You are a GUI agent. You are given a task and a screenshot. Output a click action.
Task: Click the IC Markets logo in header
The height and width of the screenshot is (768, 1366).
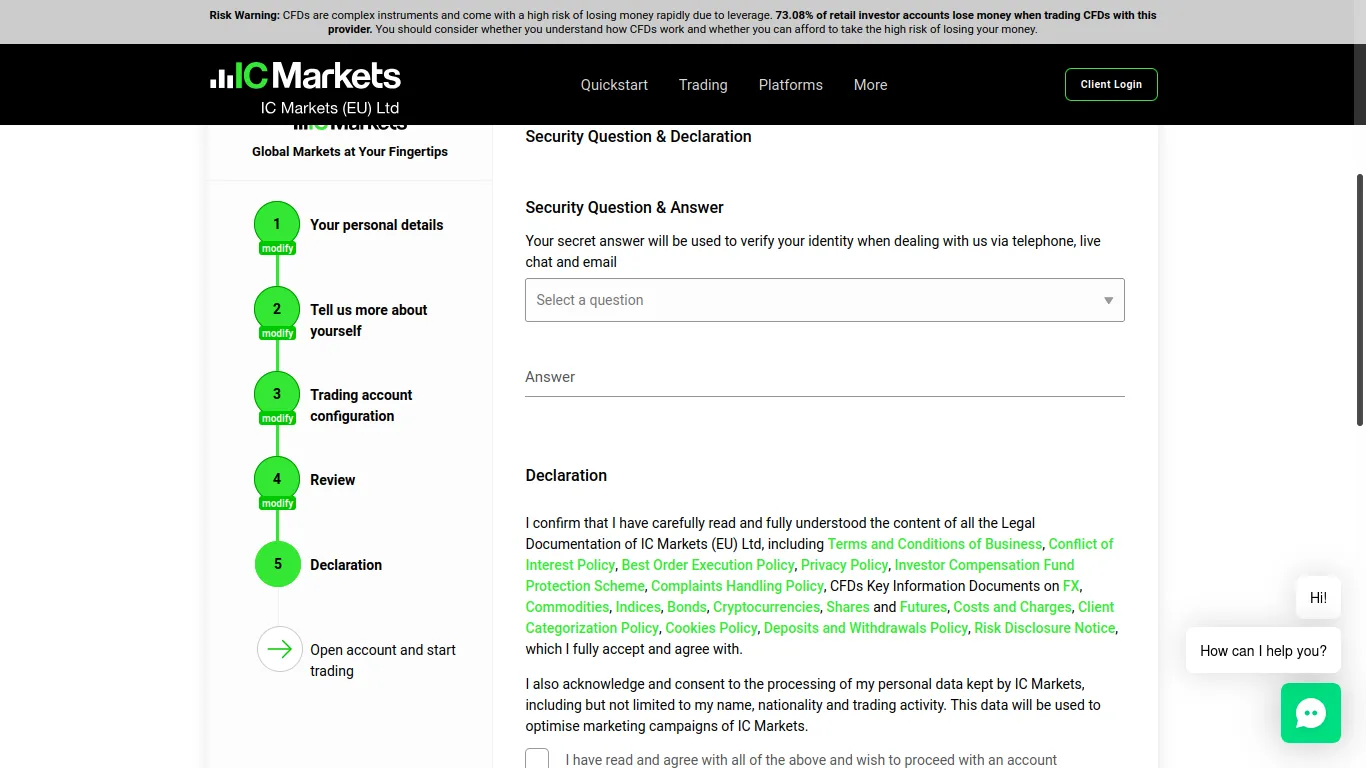[305, 76]
